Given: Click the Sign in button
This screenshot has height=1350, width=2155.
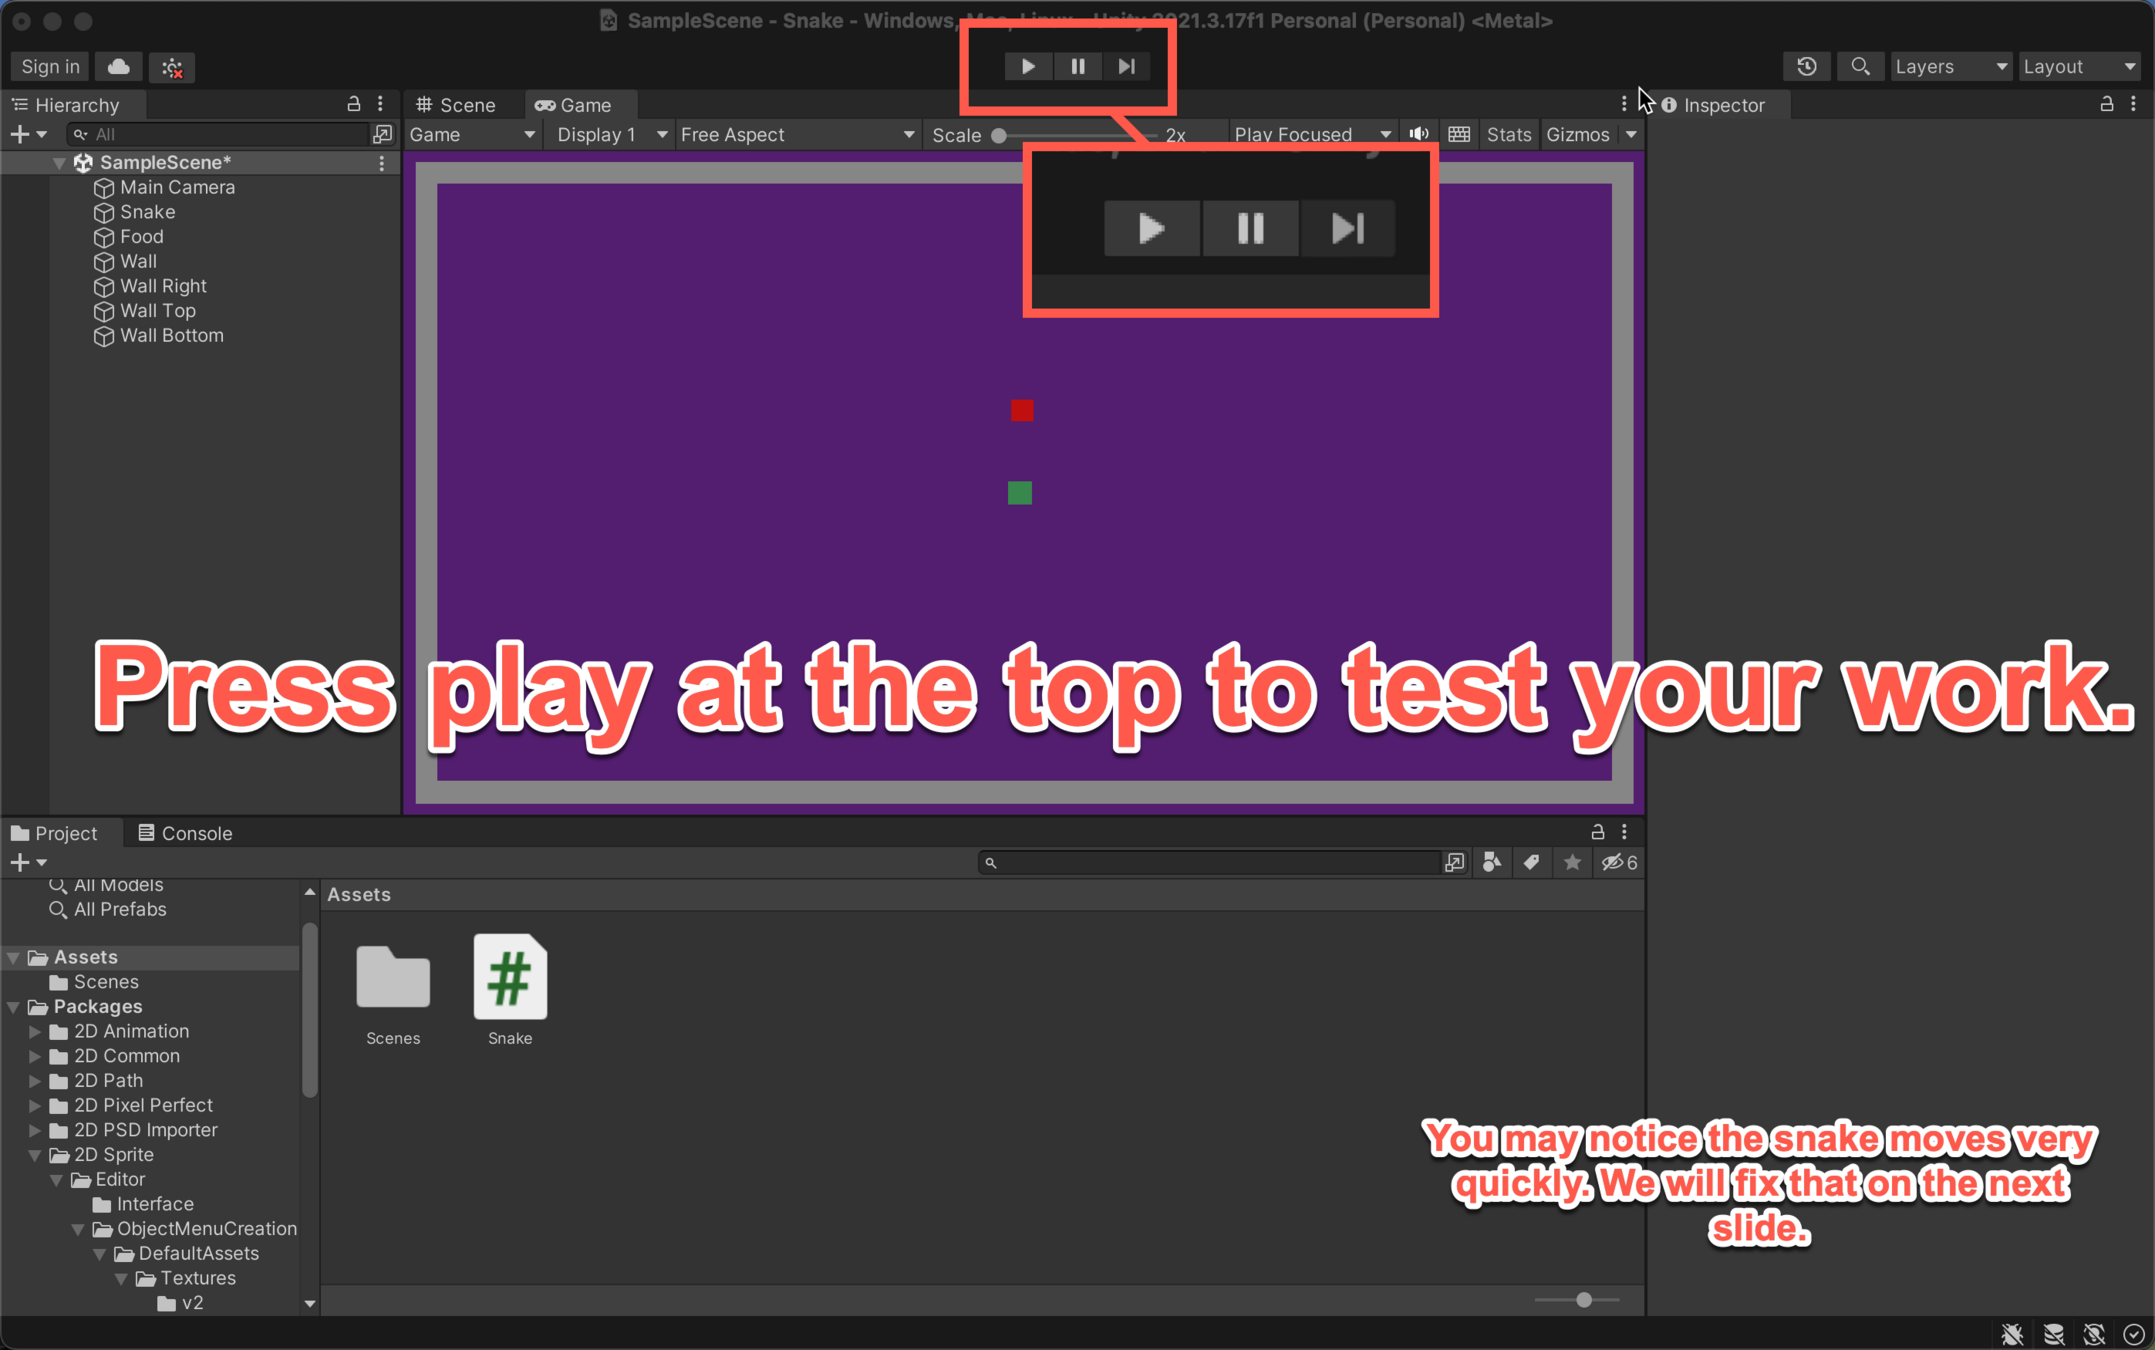Looking at the screenshot, I should click(x=50, y=66).
